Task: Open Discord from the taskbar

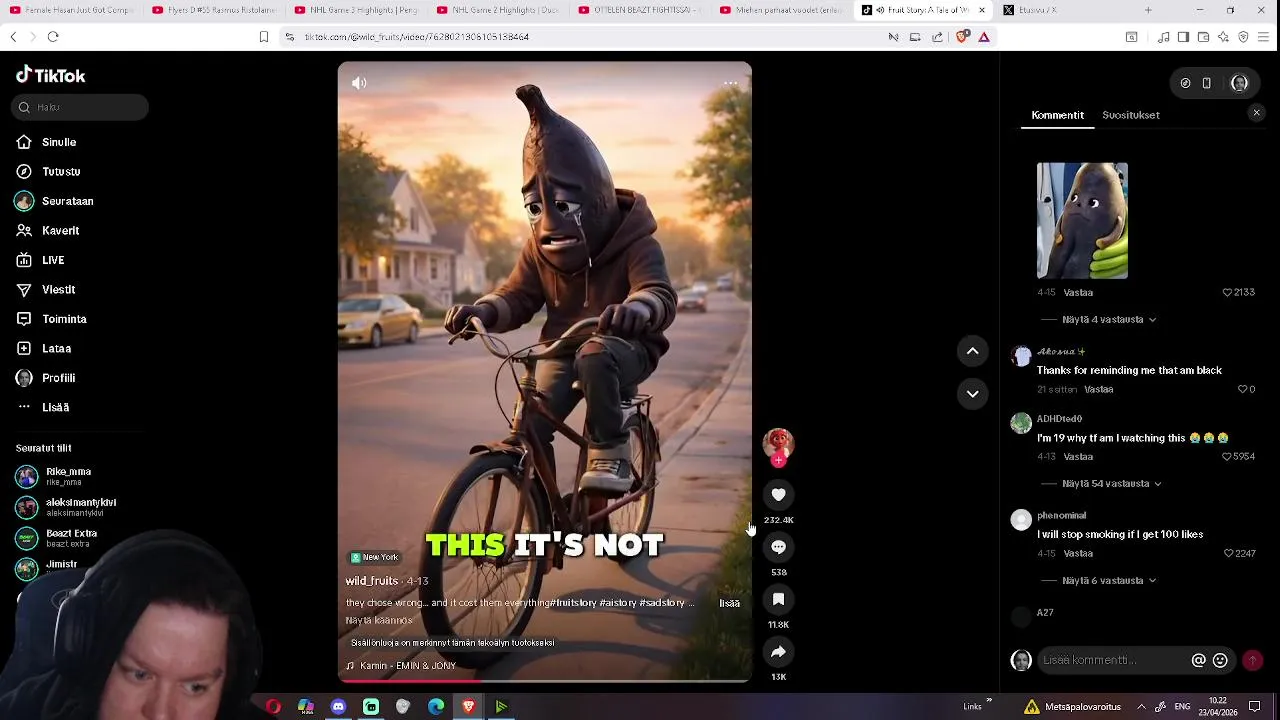Action: (338, 707)
